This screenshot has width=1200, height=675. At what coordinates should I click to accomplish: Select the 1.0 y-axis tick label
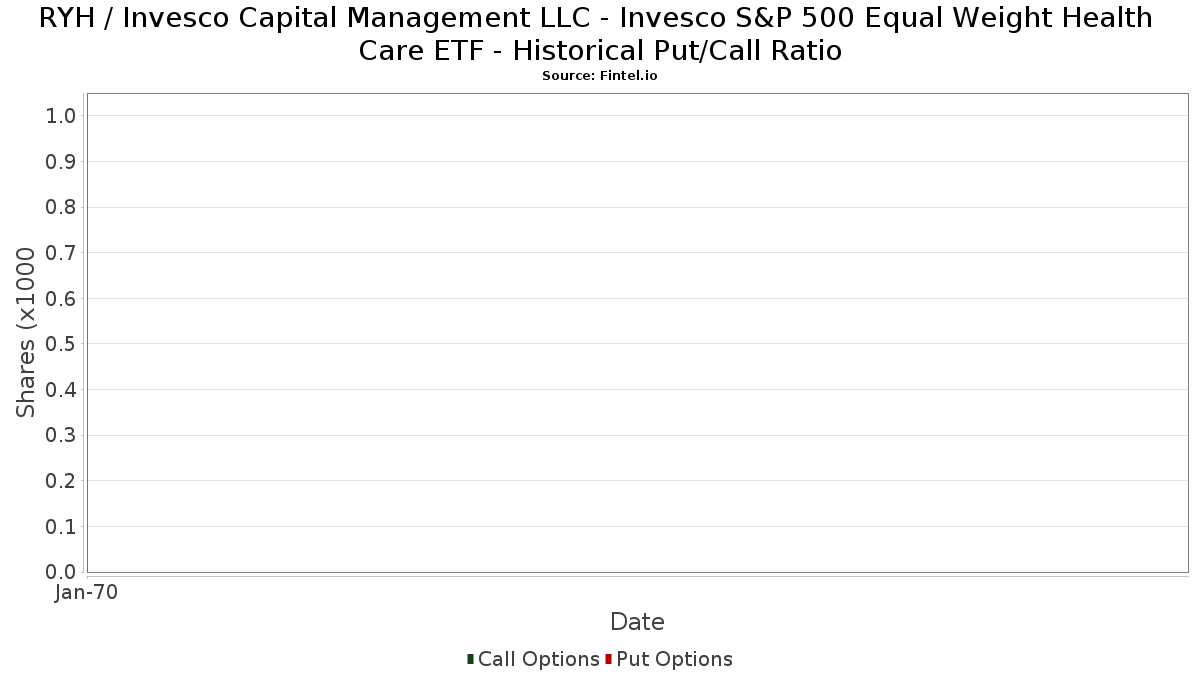click(61, 116)
